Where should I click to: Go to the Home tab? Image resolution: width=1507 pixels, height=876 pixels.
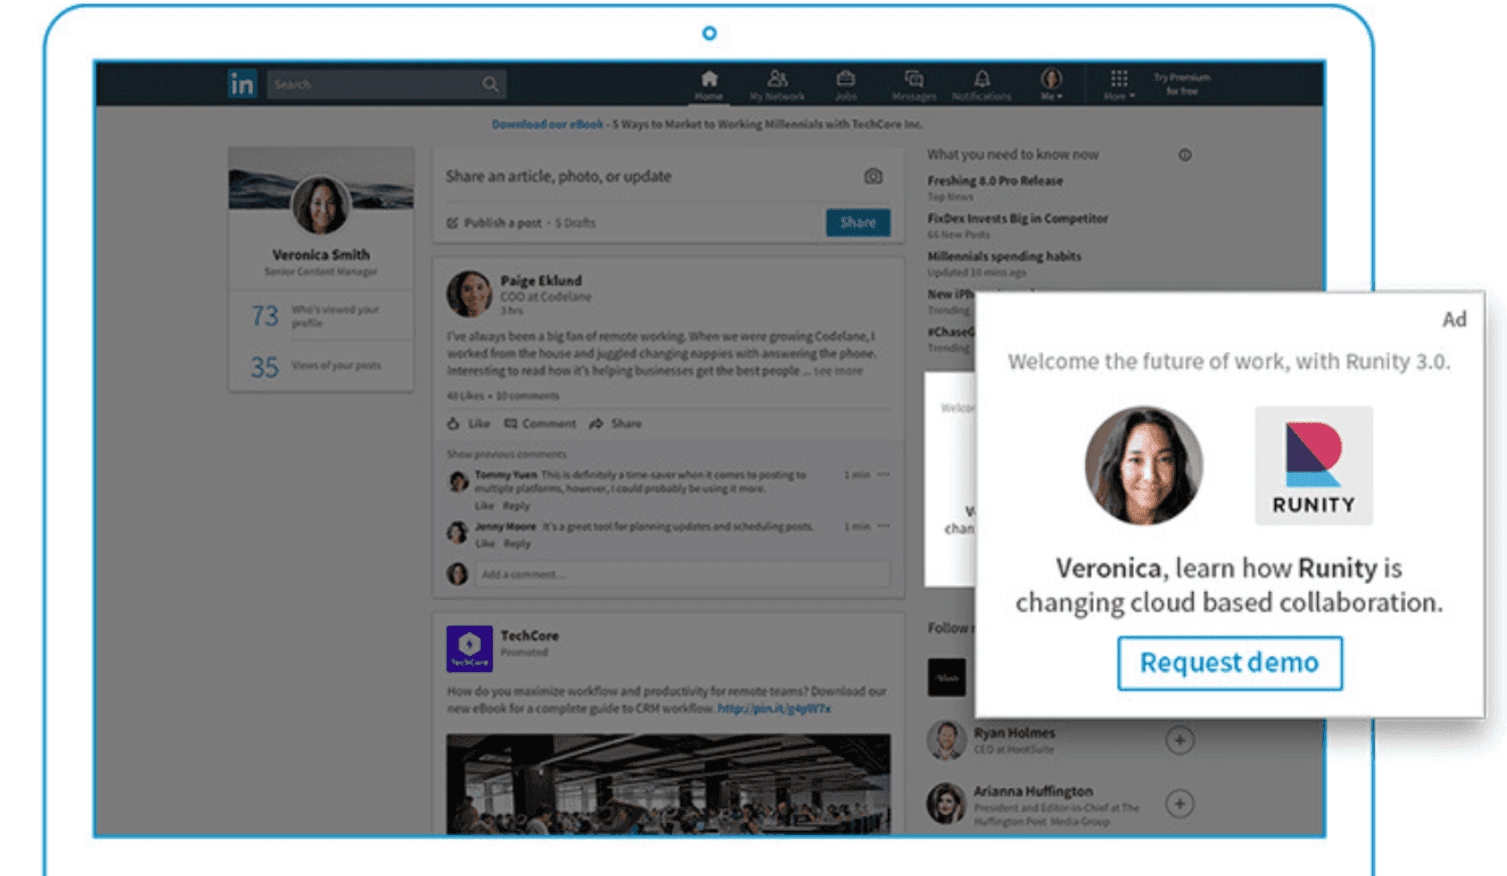(x=709, y=85)
